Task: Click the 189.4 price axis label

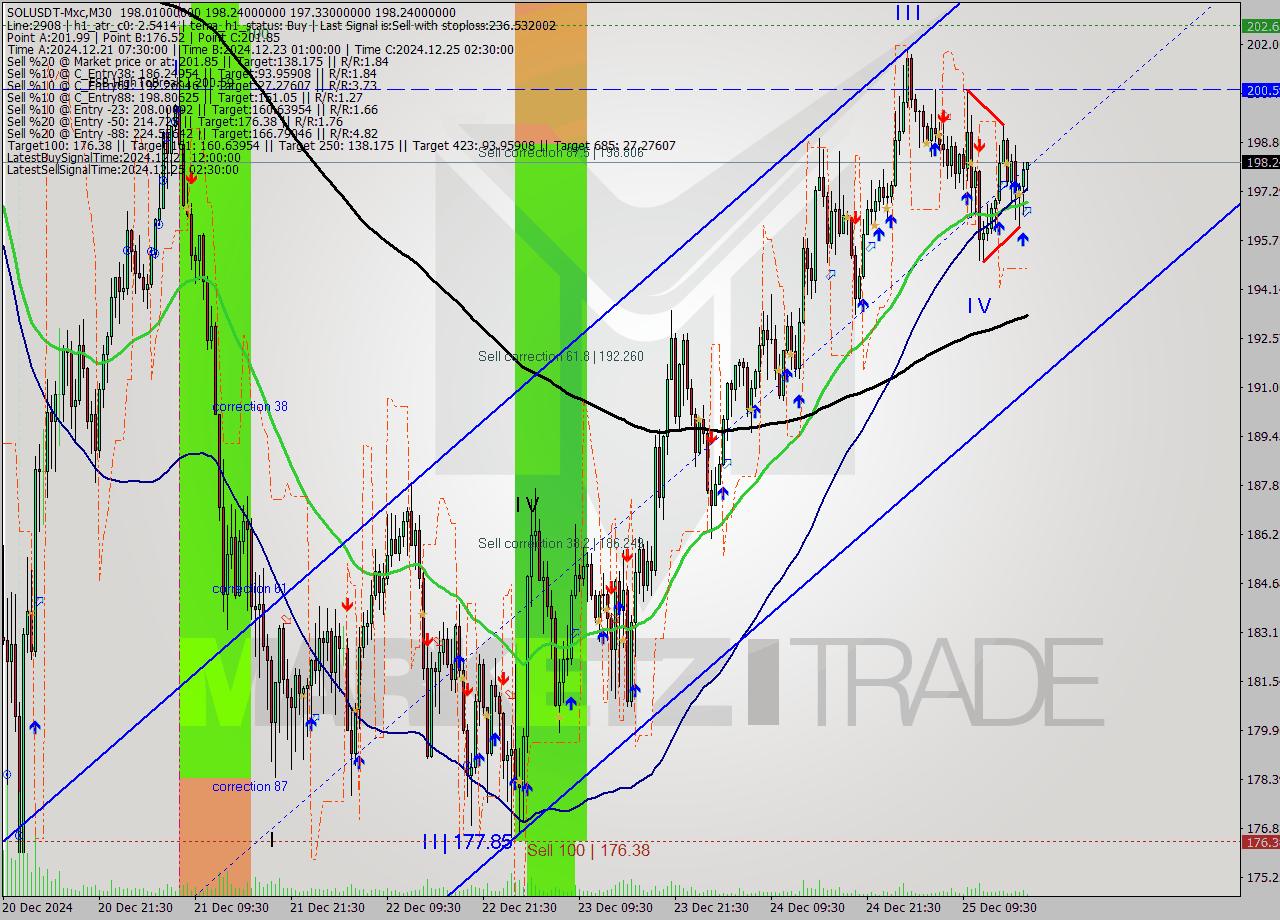Action: click(x=1261, y=436)
